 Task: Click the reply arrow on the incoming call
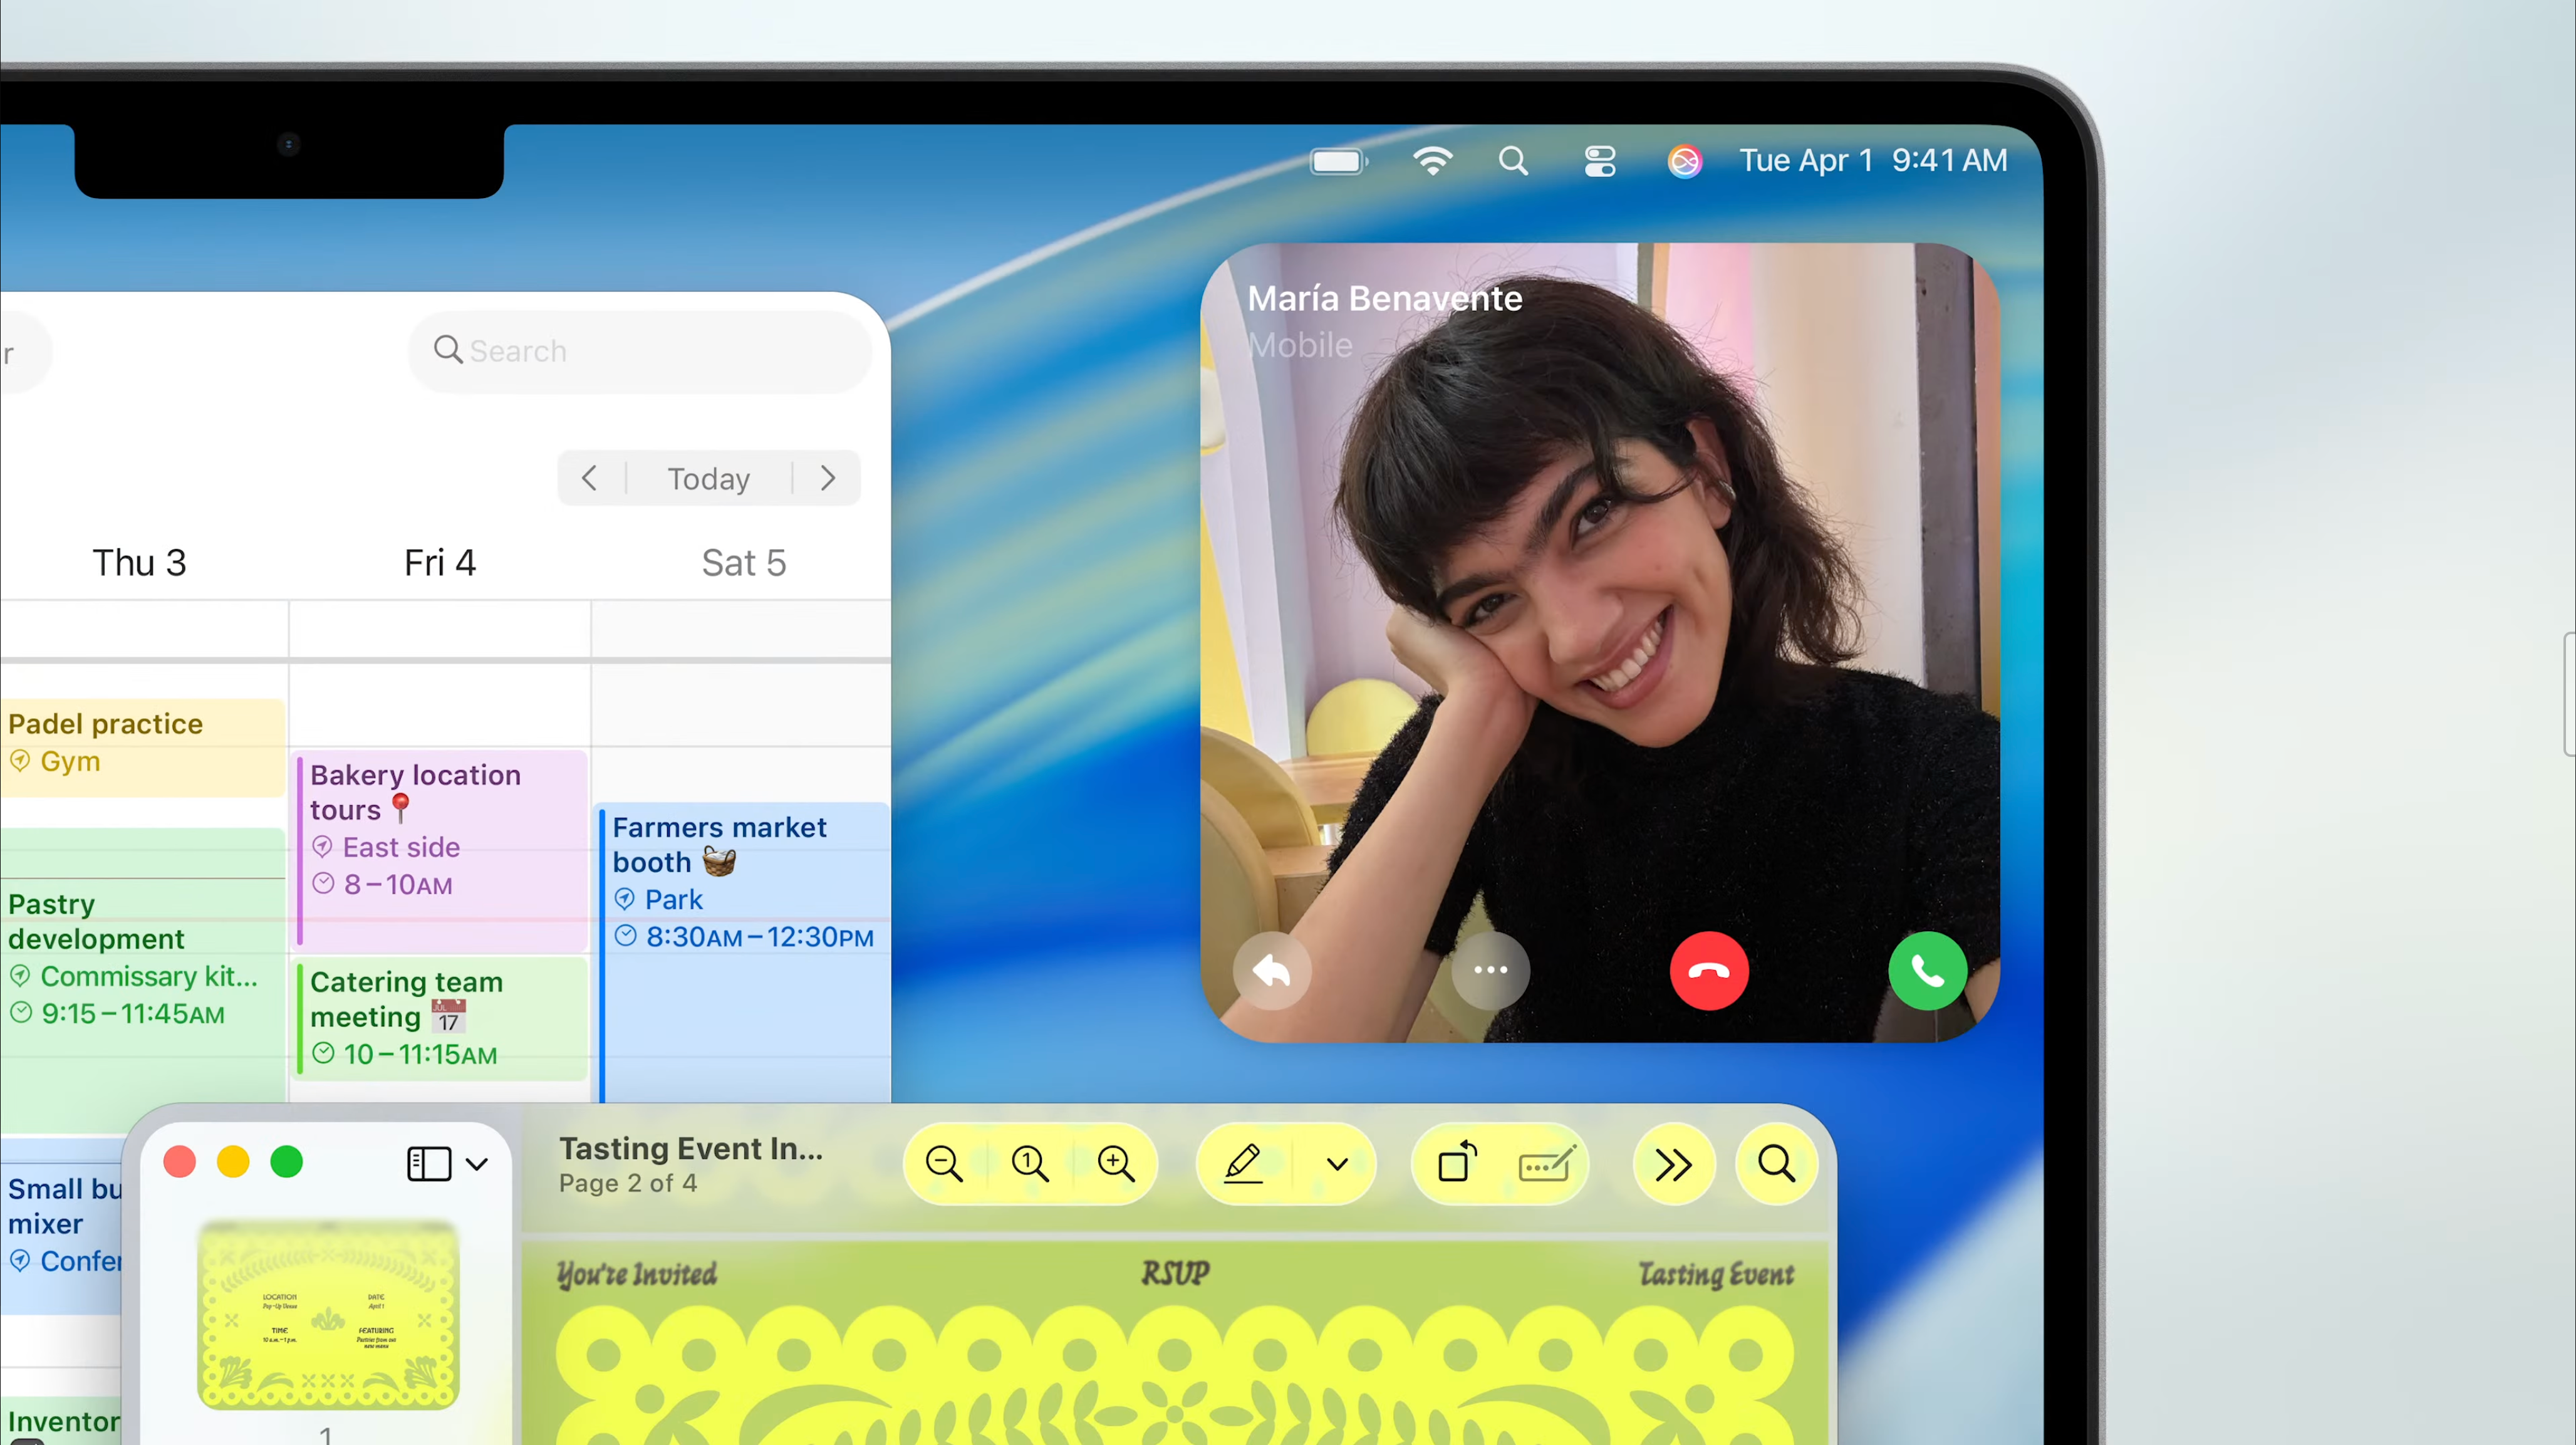pyautogui.click(x=1271, y=970)
